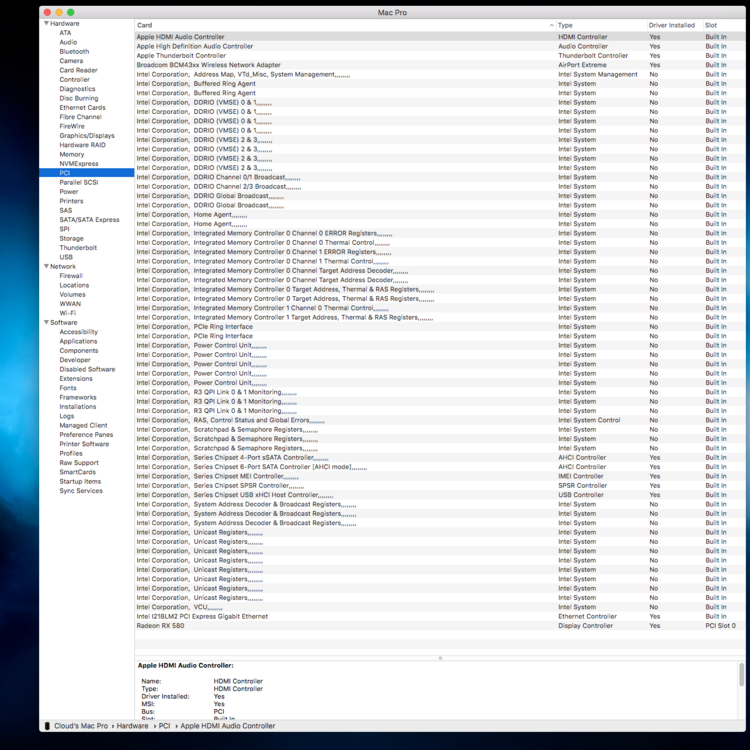The image size is (750, 750).
Task: Open Applications under Software
Action: [78, 341]
